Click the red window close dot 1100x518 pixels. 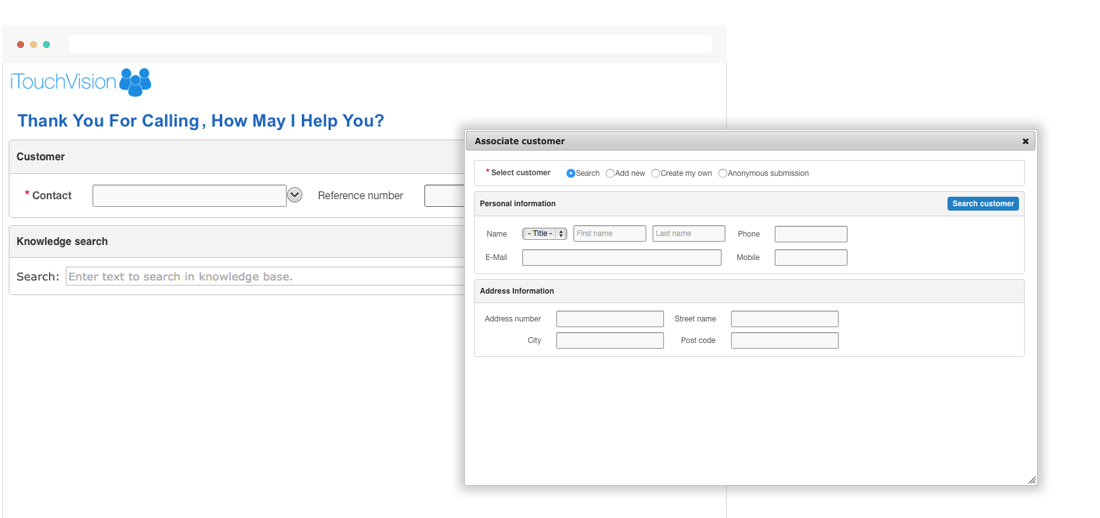(x=20, y=44)
